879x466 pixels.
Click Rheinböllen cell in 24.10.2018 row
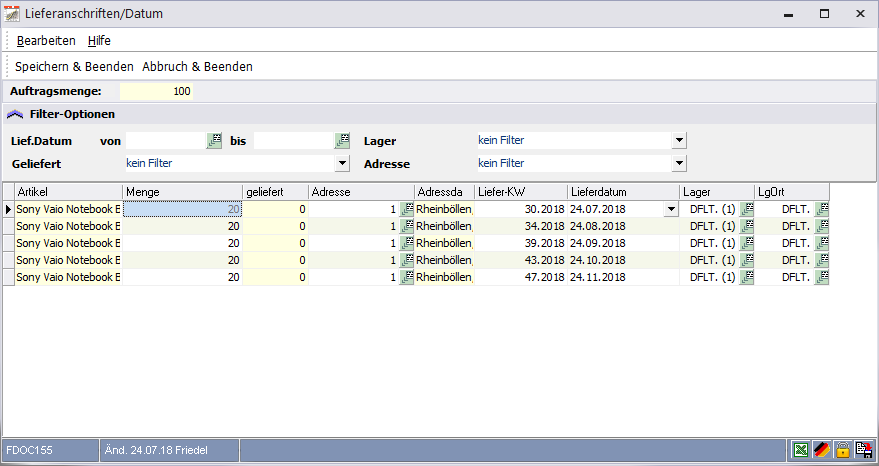[x=445, y=260]
